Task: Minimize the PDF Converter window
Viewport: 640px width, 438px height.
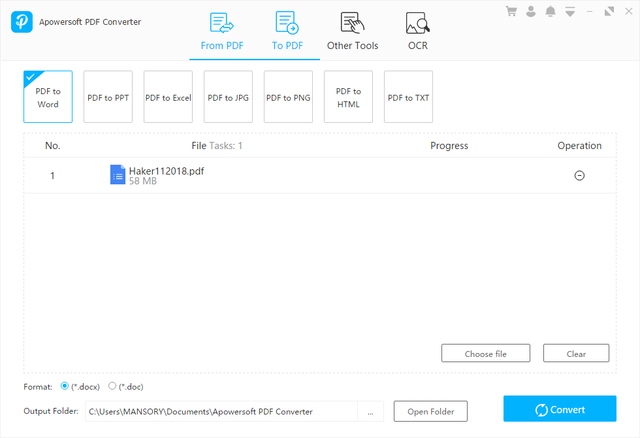Action: coord(589,11)
